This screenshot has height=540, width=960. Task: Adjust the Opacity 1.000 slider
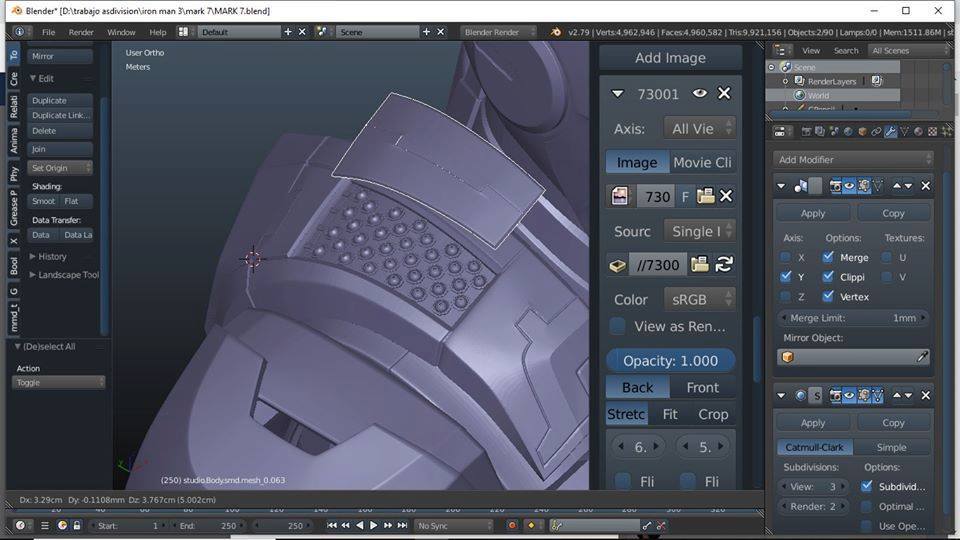click(670, 361)
